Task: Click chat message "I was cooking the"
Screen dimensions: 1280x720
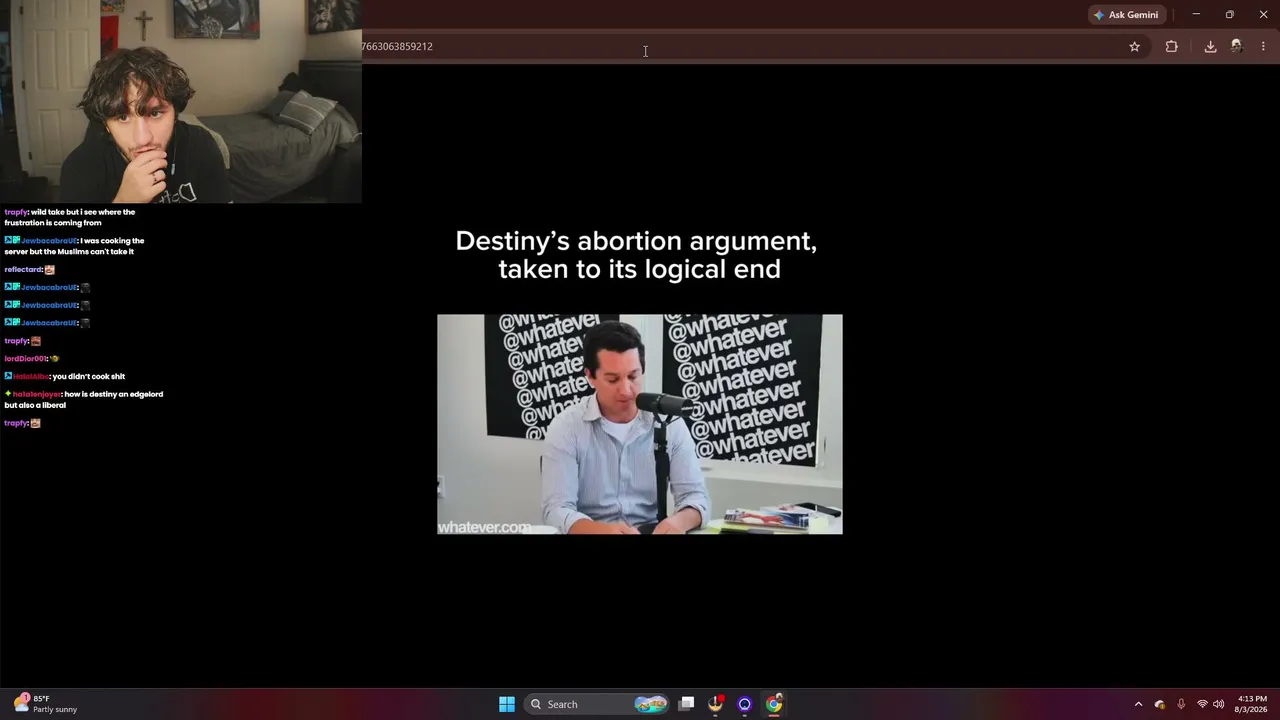Action: (x=112, y=241)
